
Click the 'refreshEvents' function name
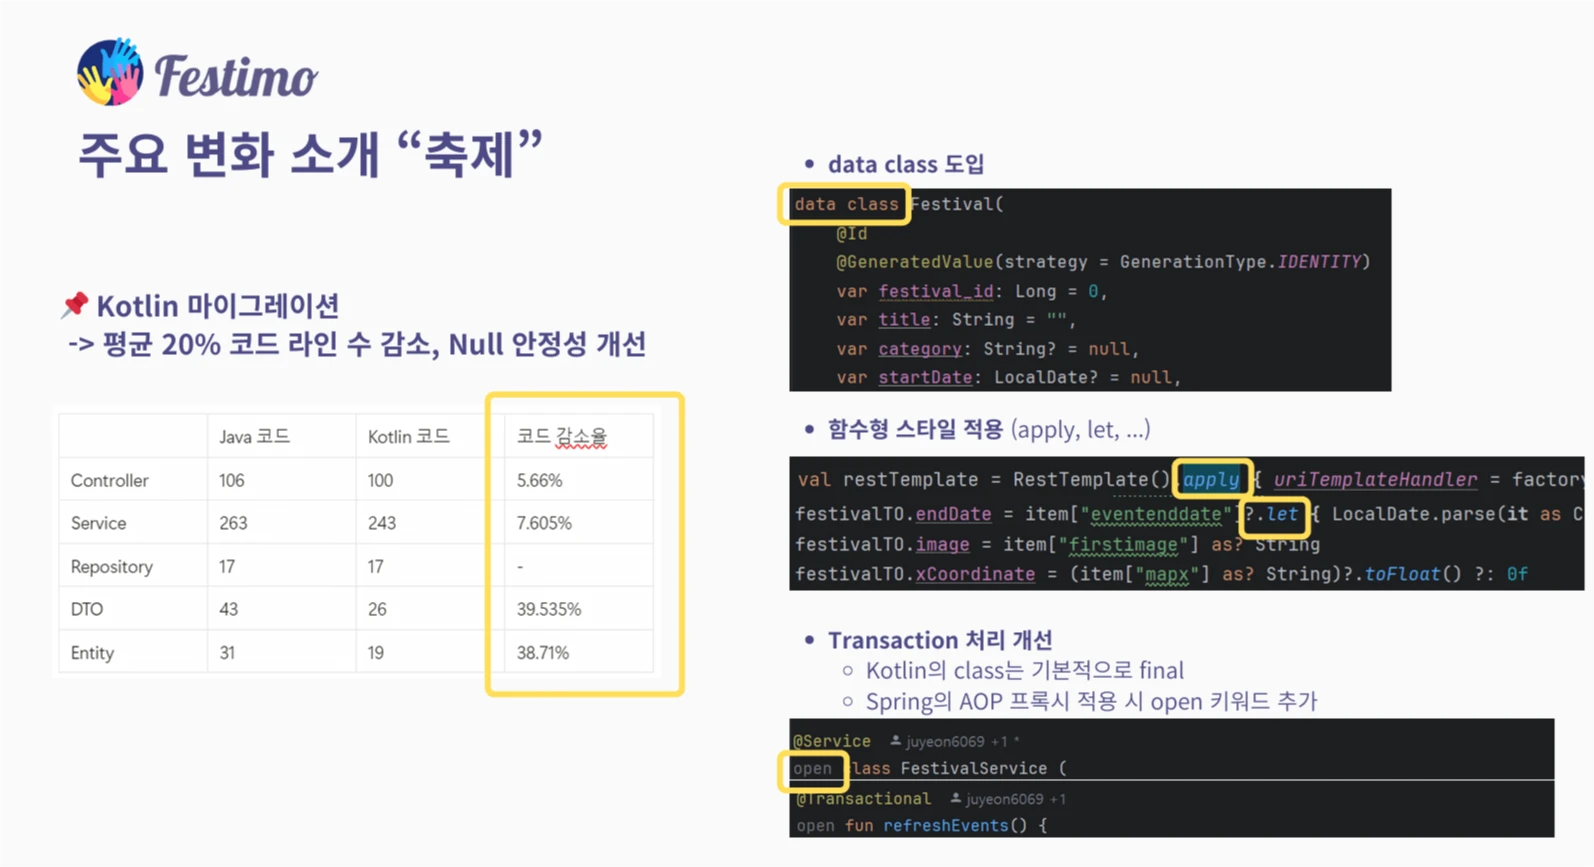tap(945, 826)
